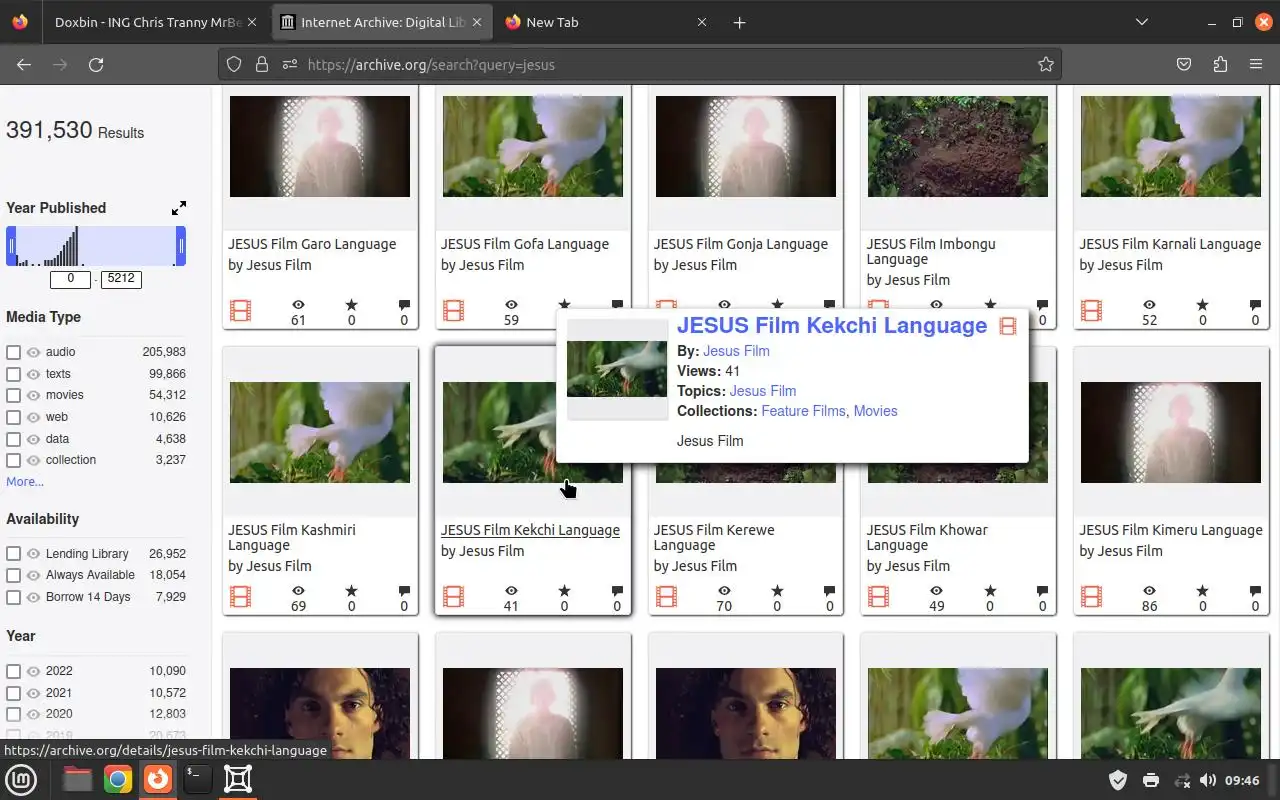The height and width of the screenshot is (800, 1280).
Task: Enable the movies media type checkbox
Action: [x=13, y=395]
